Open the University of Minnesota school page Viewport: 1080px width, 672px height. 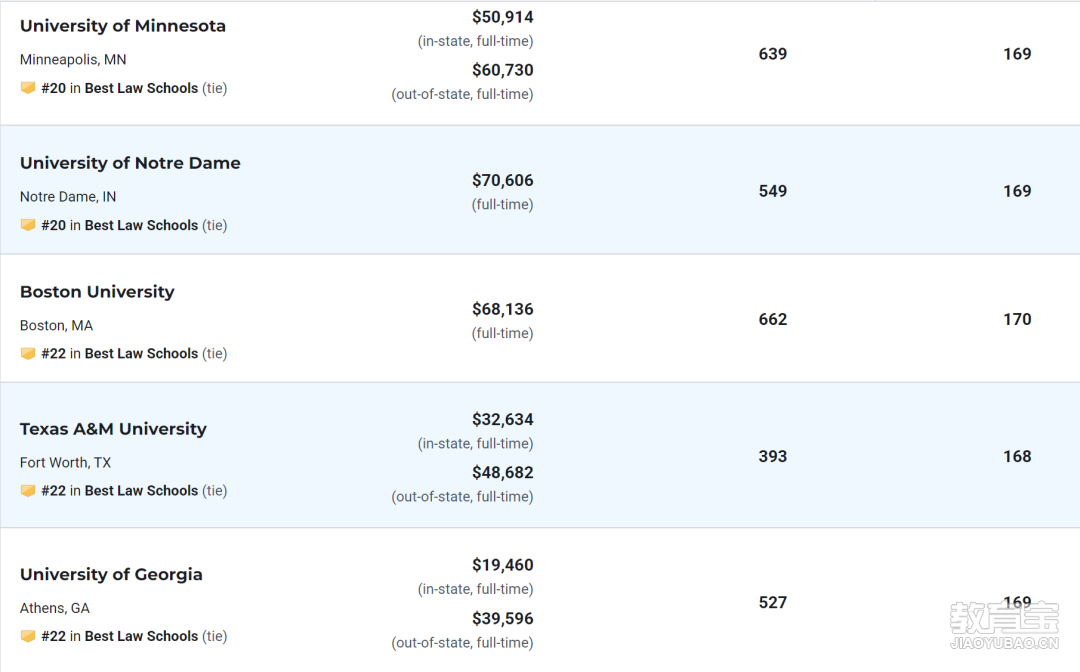click(123, 26)
